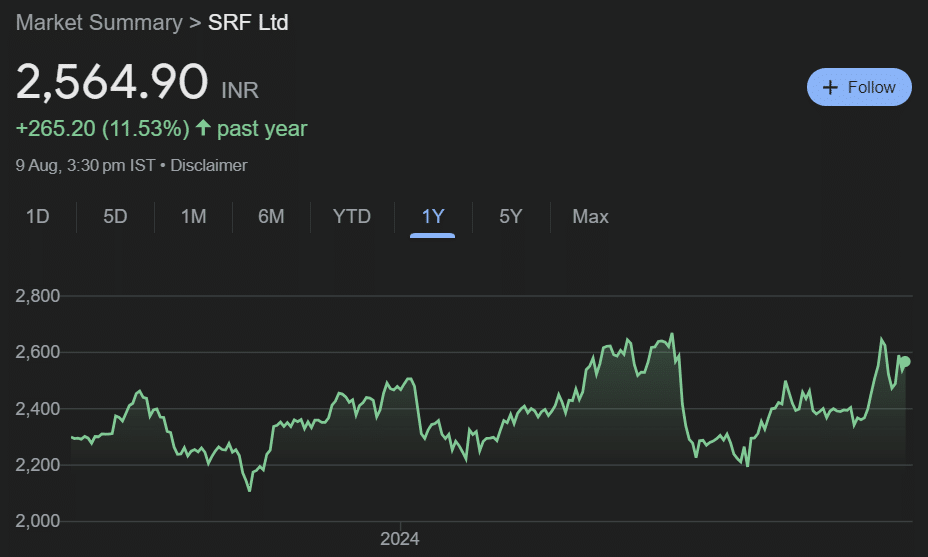Click the 2,200 y-axis label

(38, 465)
